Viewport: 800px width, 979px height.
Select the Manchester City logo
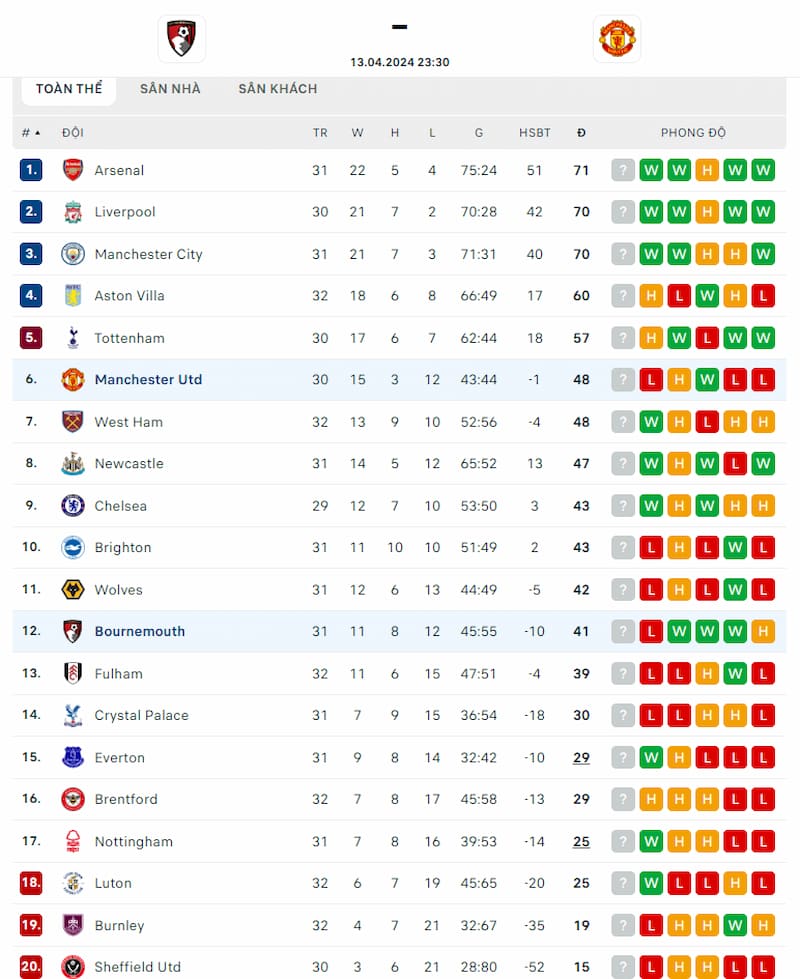coord(72,254)
